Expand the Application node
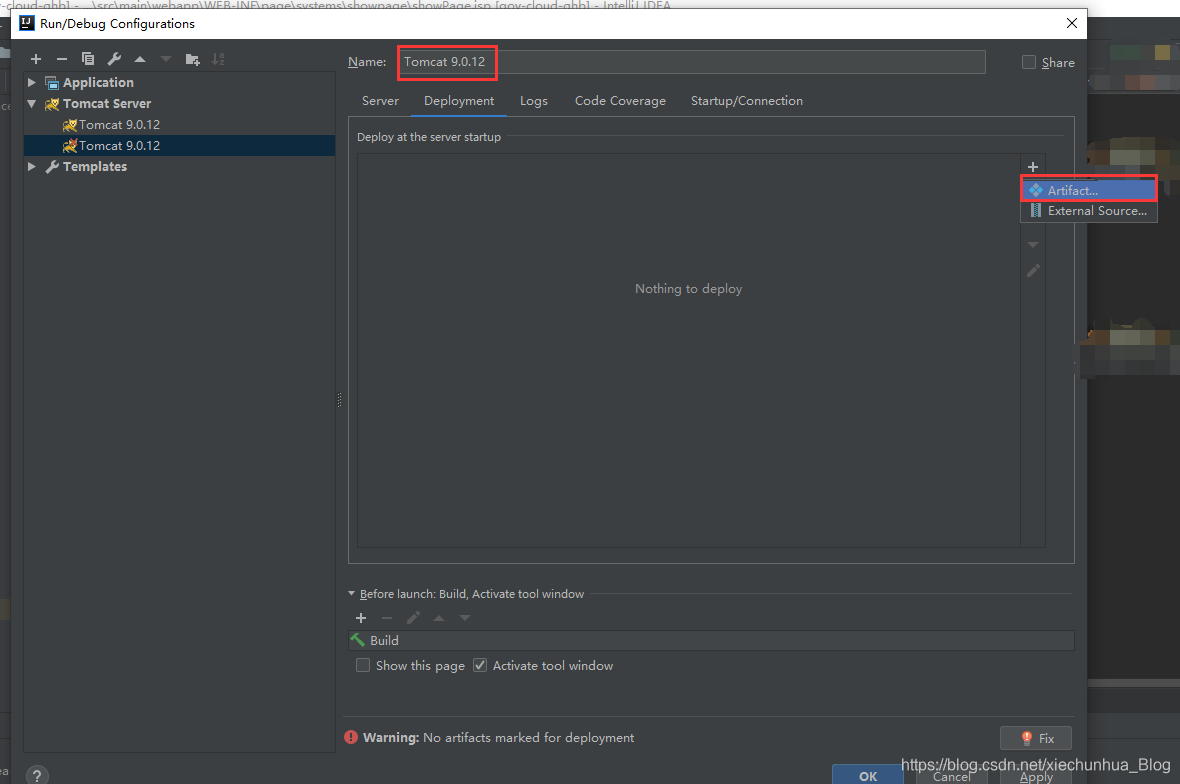Image resolution: width=1180 pixels, height=784 pixels. (32, 82)
